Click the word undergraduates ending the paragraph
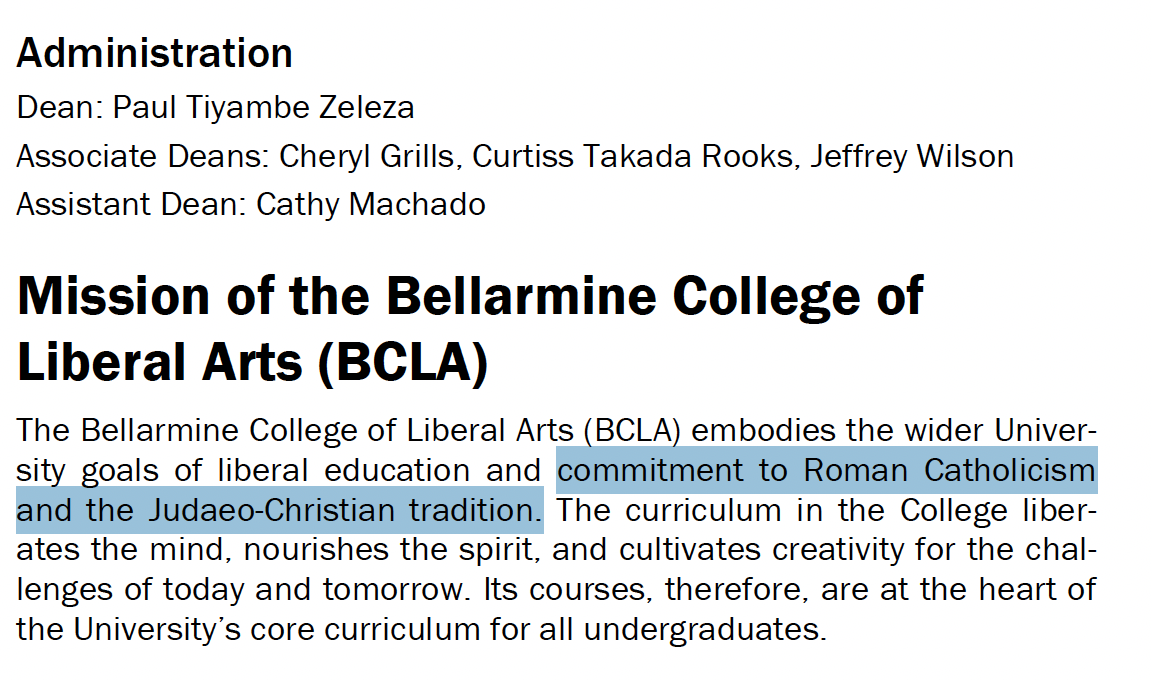The image size is (1152, 680). click(x=705, y=629)
